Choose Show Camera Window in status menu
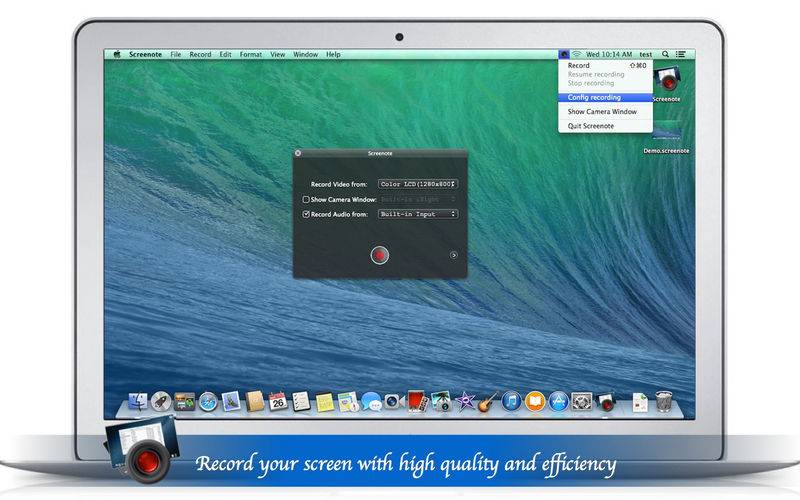800x500 pixels. (606, 111)
